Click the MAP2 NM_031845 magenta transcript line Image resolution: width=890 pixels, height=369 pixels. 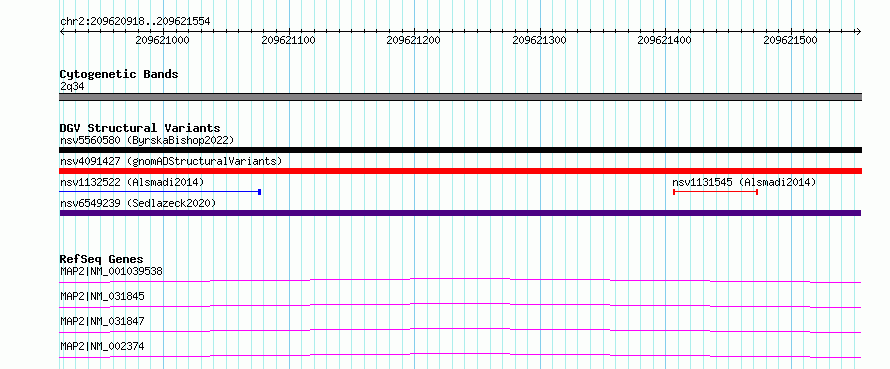pyautogui.click(x=460, y=305)
